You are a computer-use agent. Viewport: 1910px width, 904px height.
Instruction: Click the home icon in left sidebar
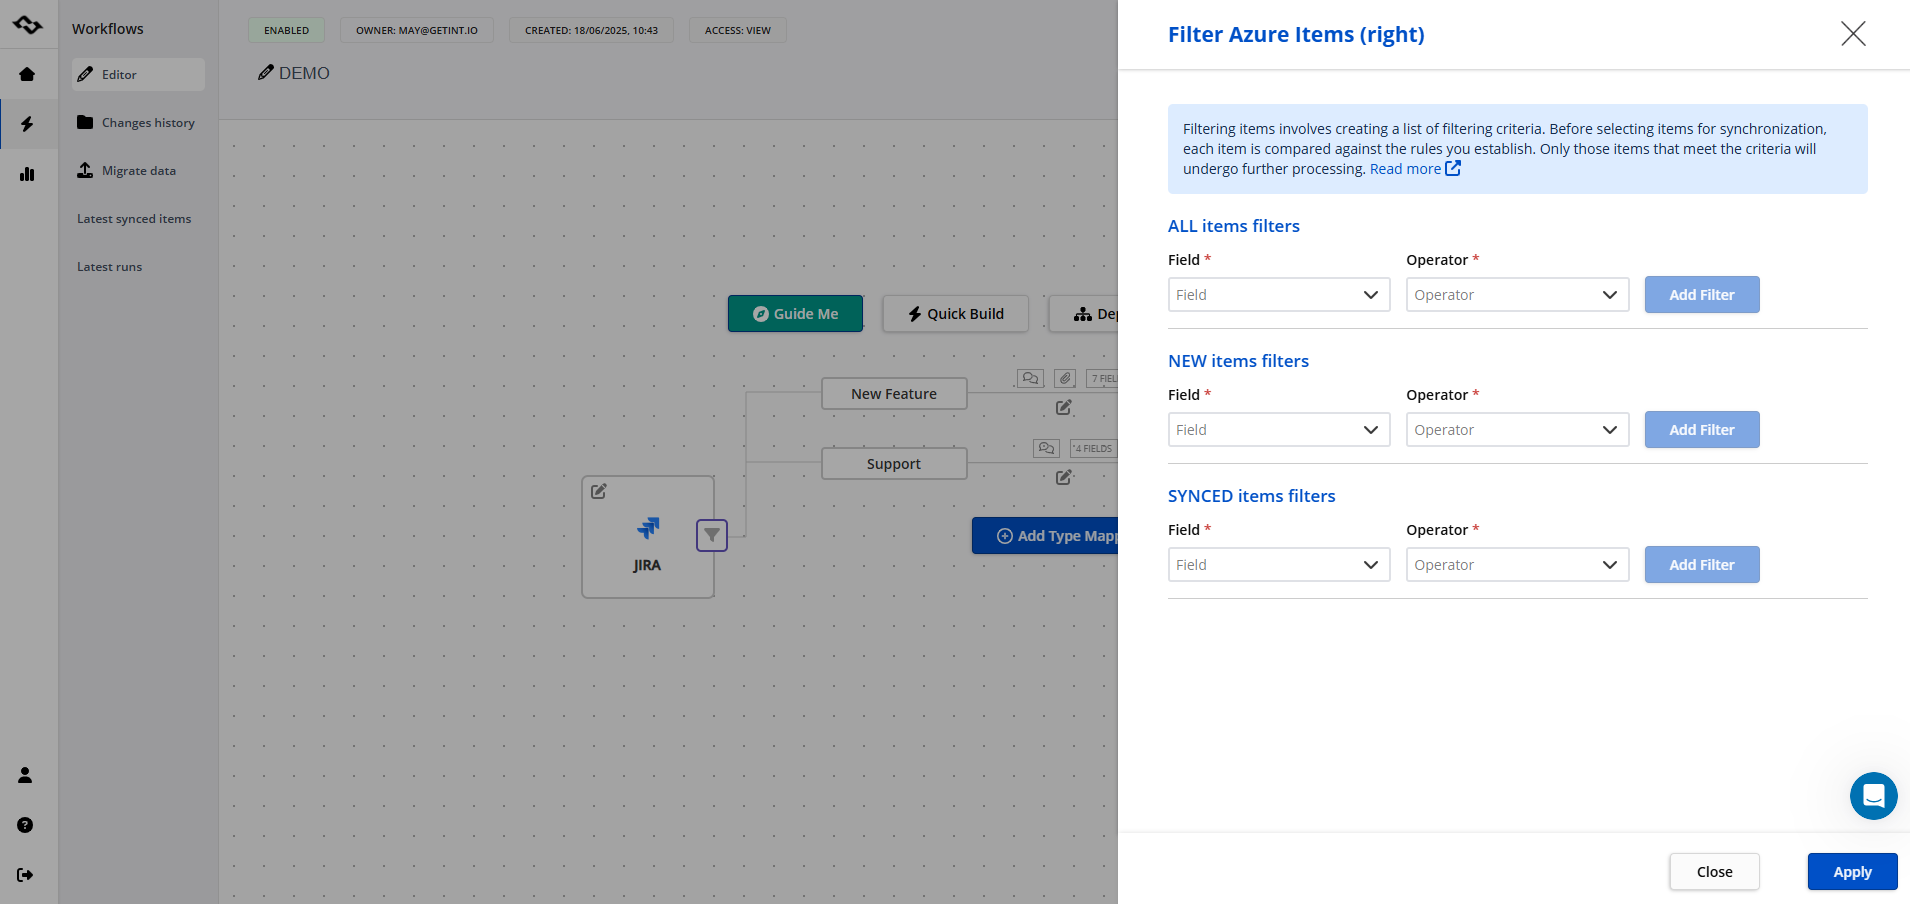tap(27, 74)
